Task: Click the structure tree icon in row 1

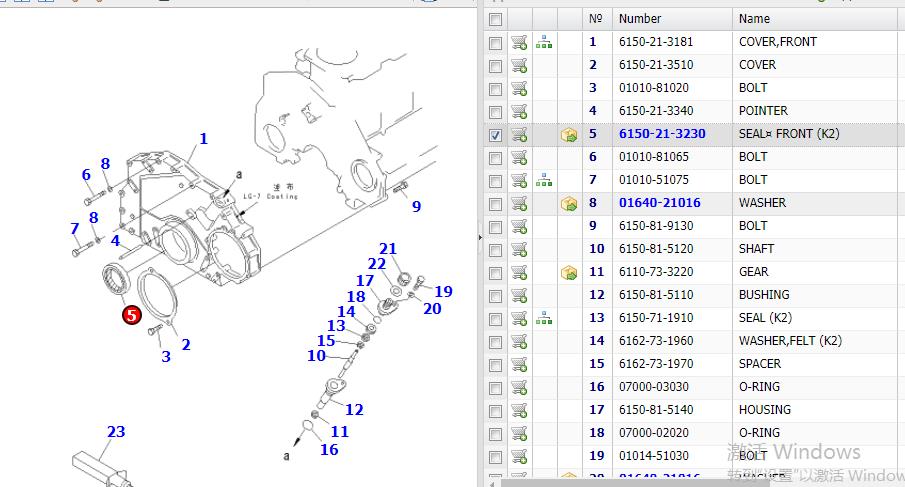Action: click(544, 42)
